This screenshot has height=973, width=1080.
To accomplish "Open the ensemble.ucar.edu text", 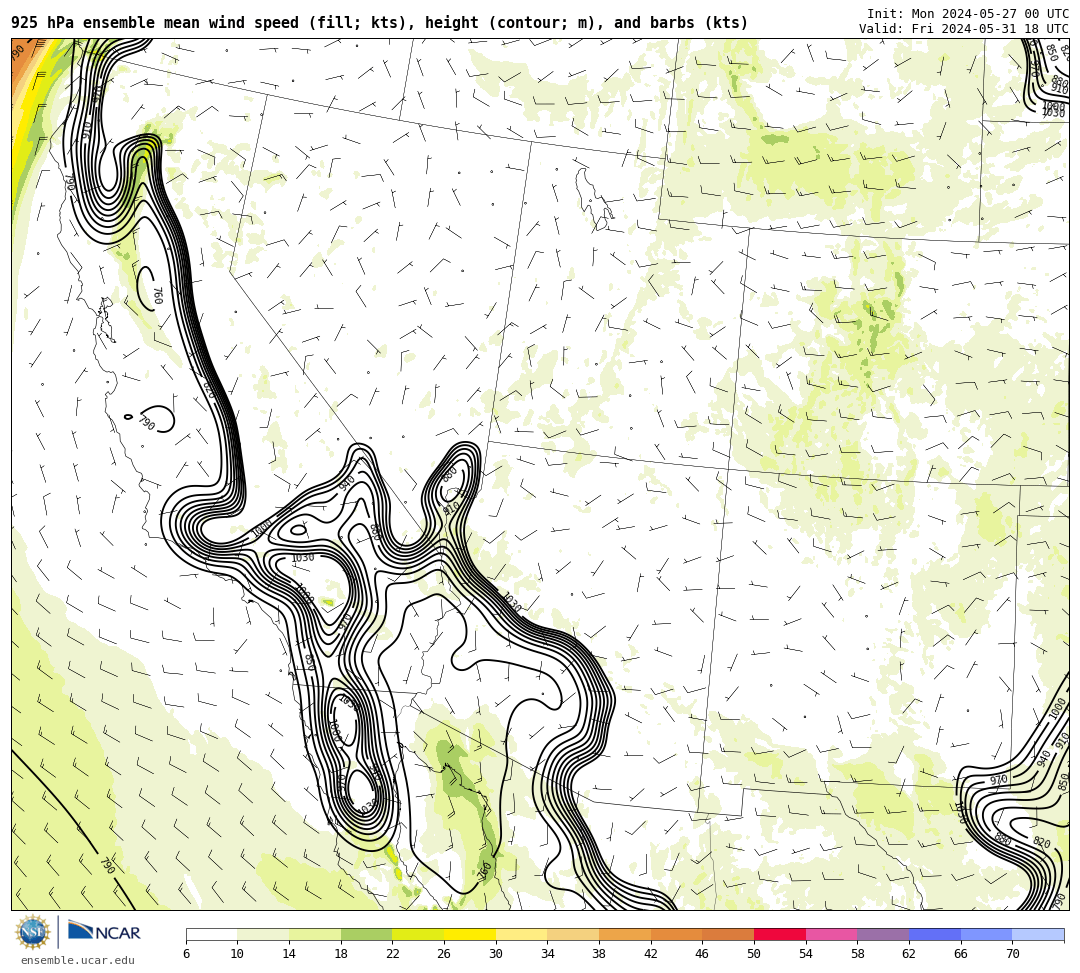I will click(78, 960).
